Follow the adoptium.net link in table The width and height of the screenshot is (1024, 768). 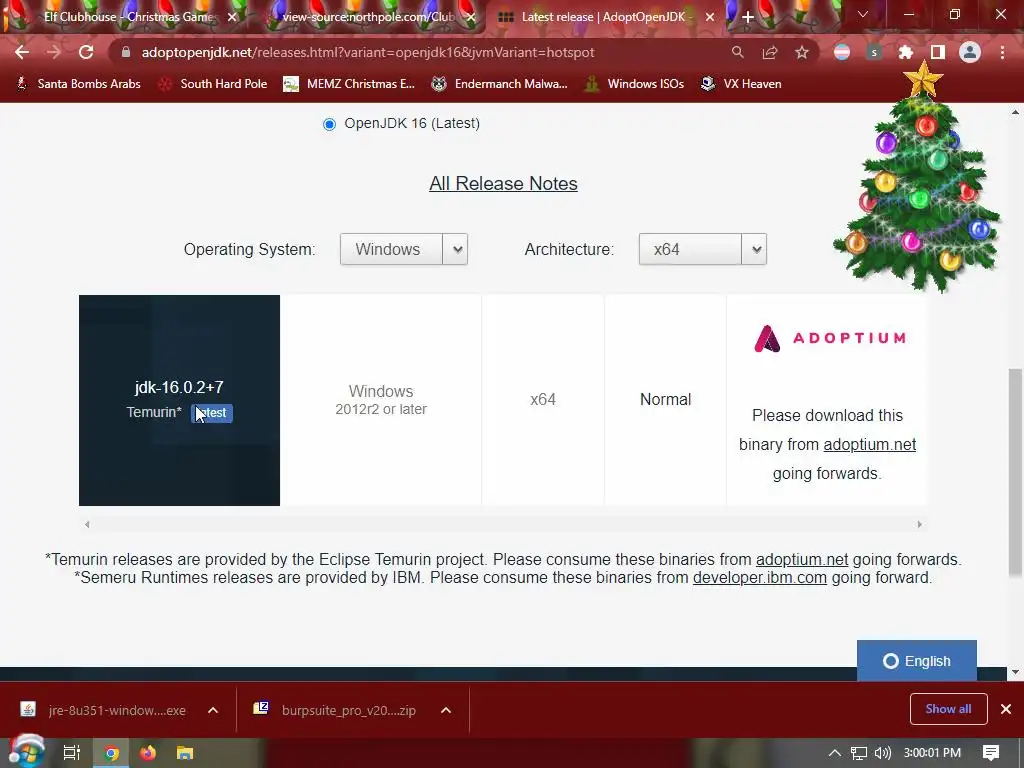coord(869,445)
